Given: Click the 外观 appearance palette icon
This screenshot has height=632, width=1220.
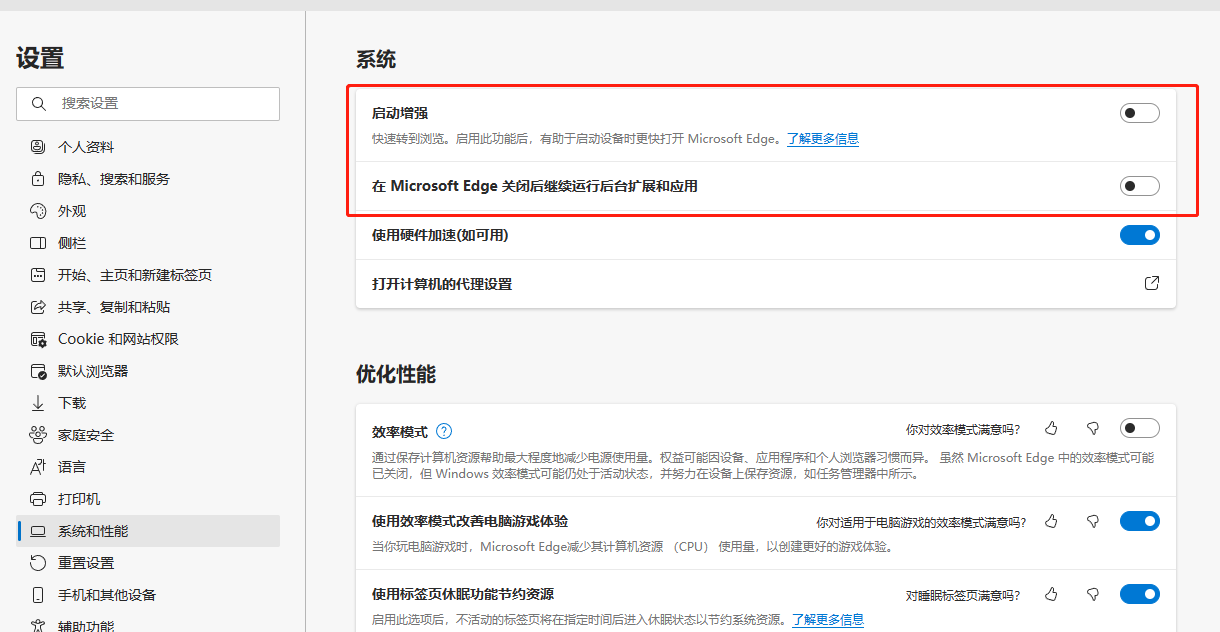Looking at the screenshot, I should click(38, 211).
